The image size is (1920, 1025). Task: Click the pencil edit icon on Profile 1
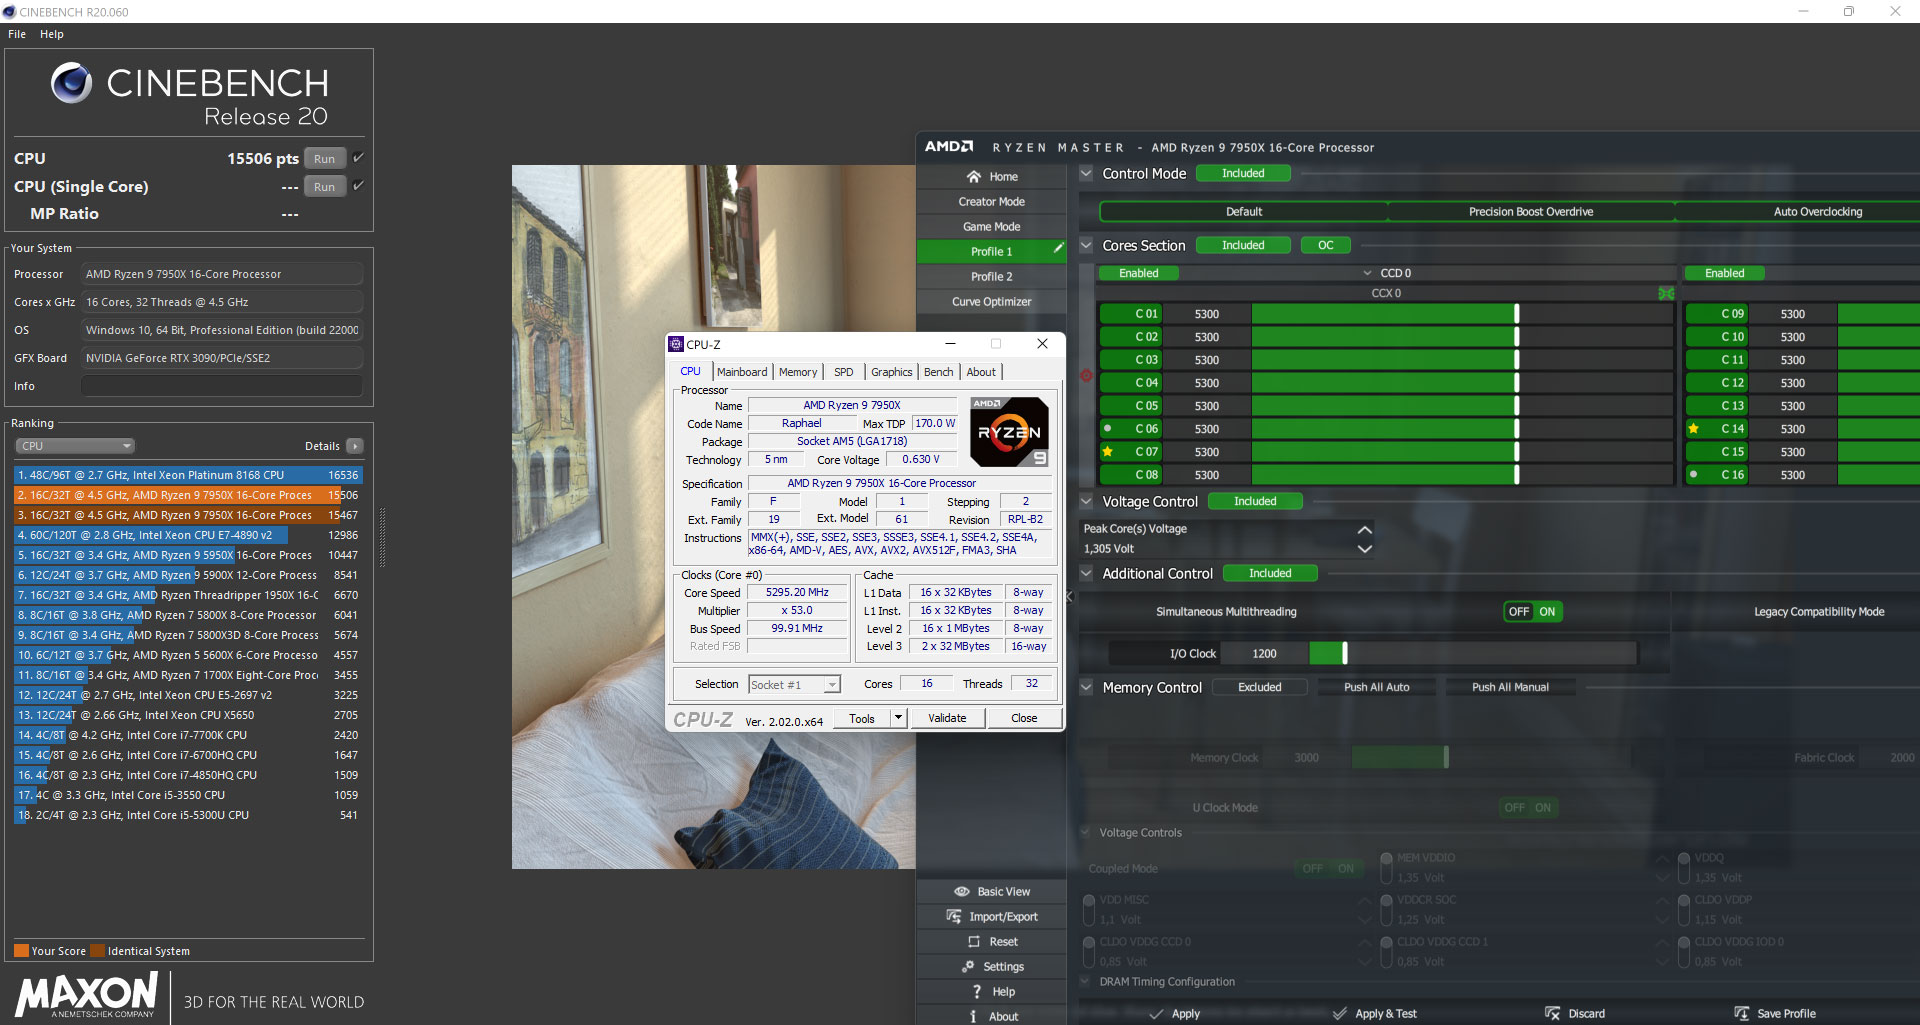click(x=1058, y=249)
